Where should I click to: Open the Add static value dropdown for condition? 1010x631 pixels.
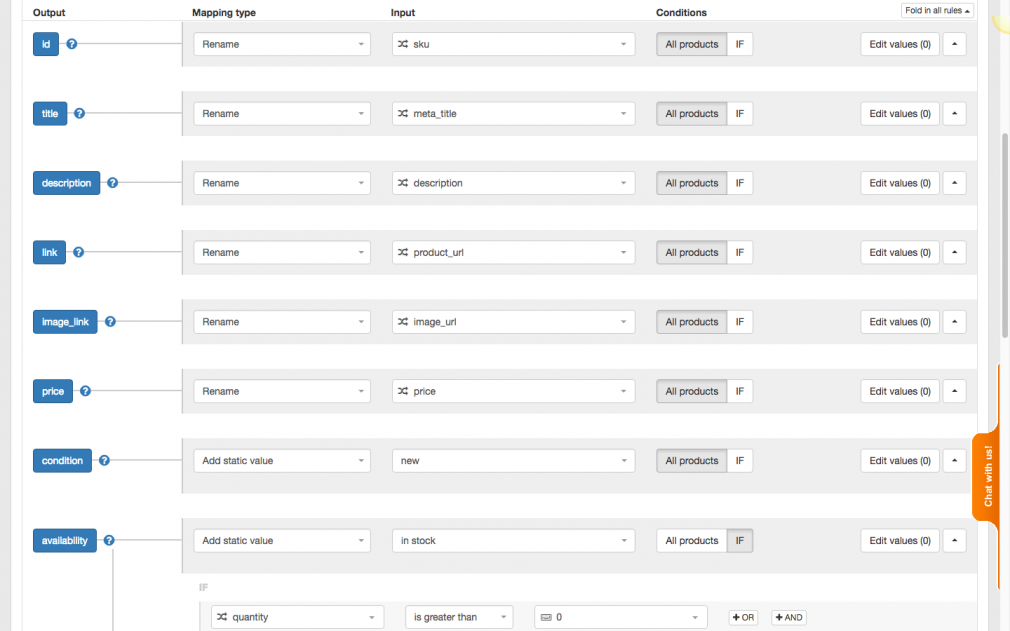tap(281, 460)
